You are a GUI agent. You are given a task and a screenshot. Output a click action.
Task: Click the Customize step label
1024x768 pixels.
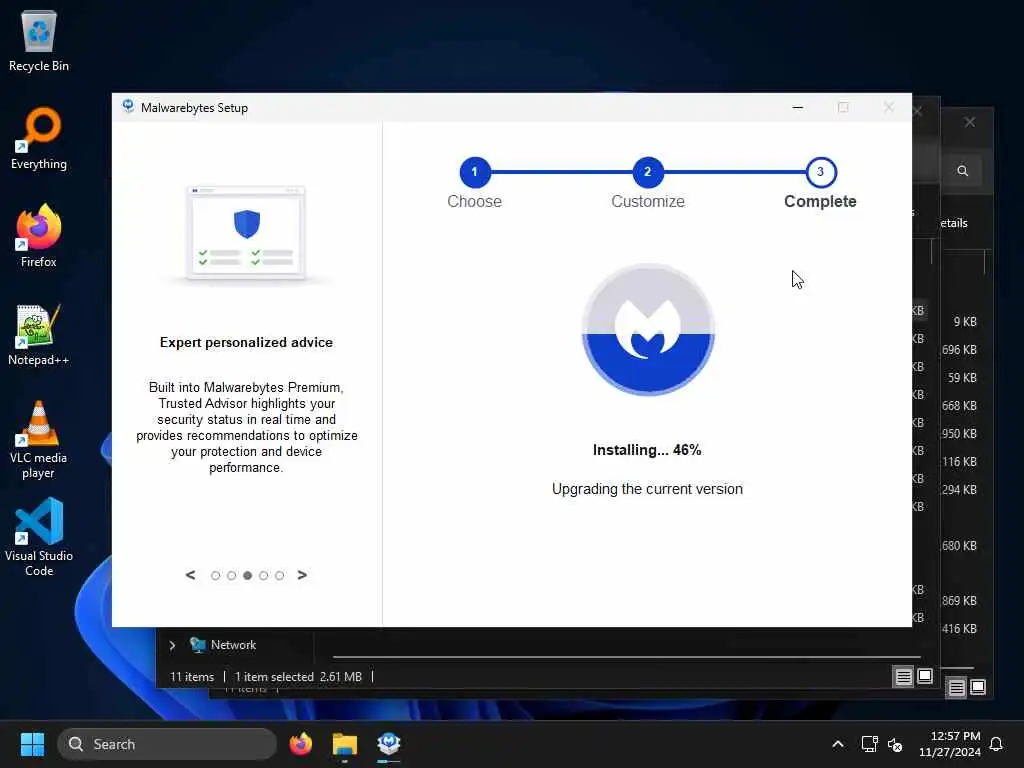[648, 201]
